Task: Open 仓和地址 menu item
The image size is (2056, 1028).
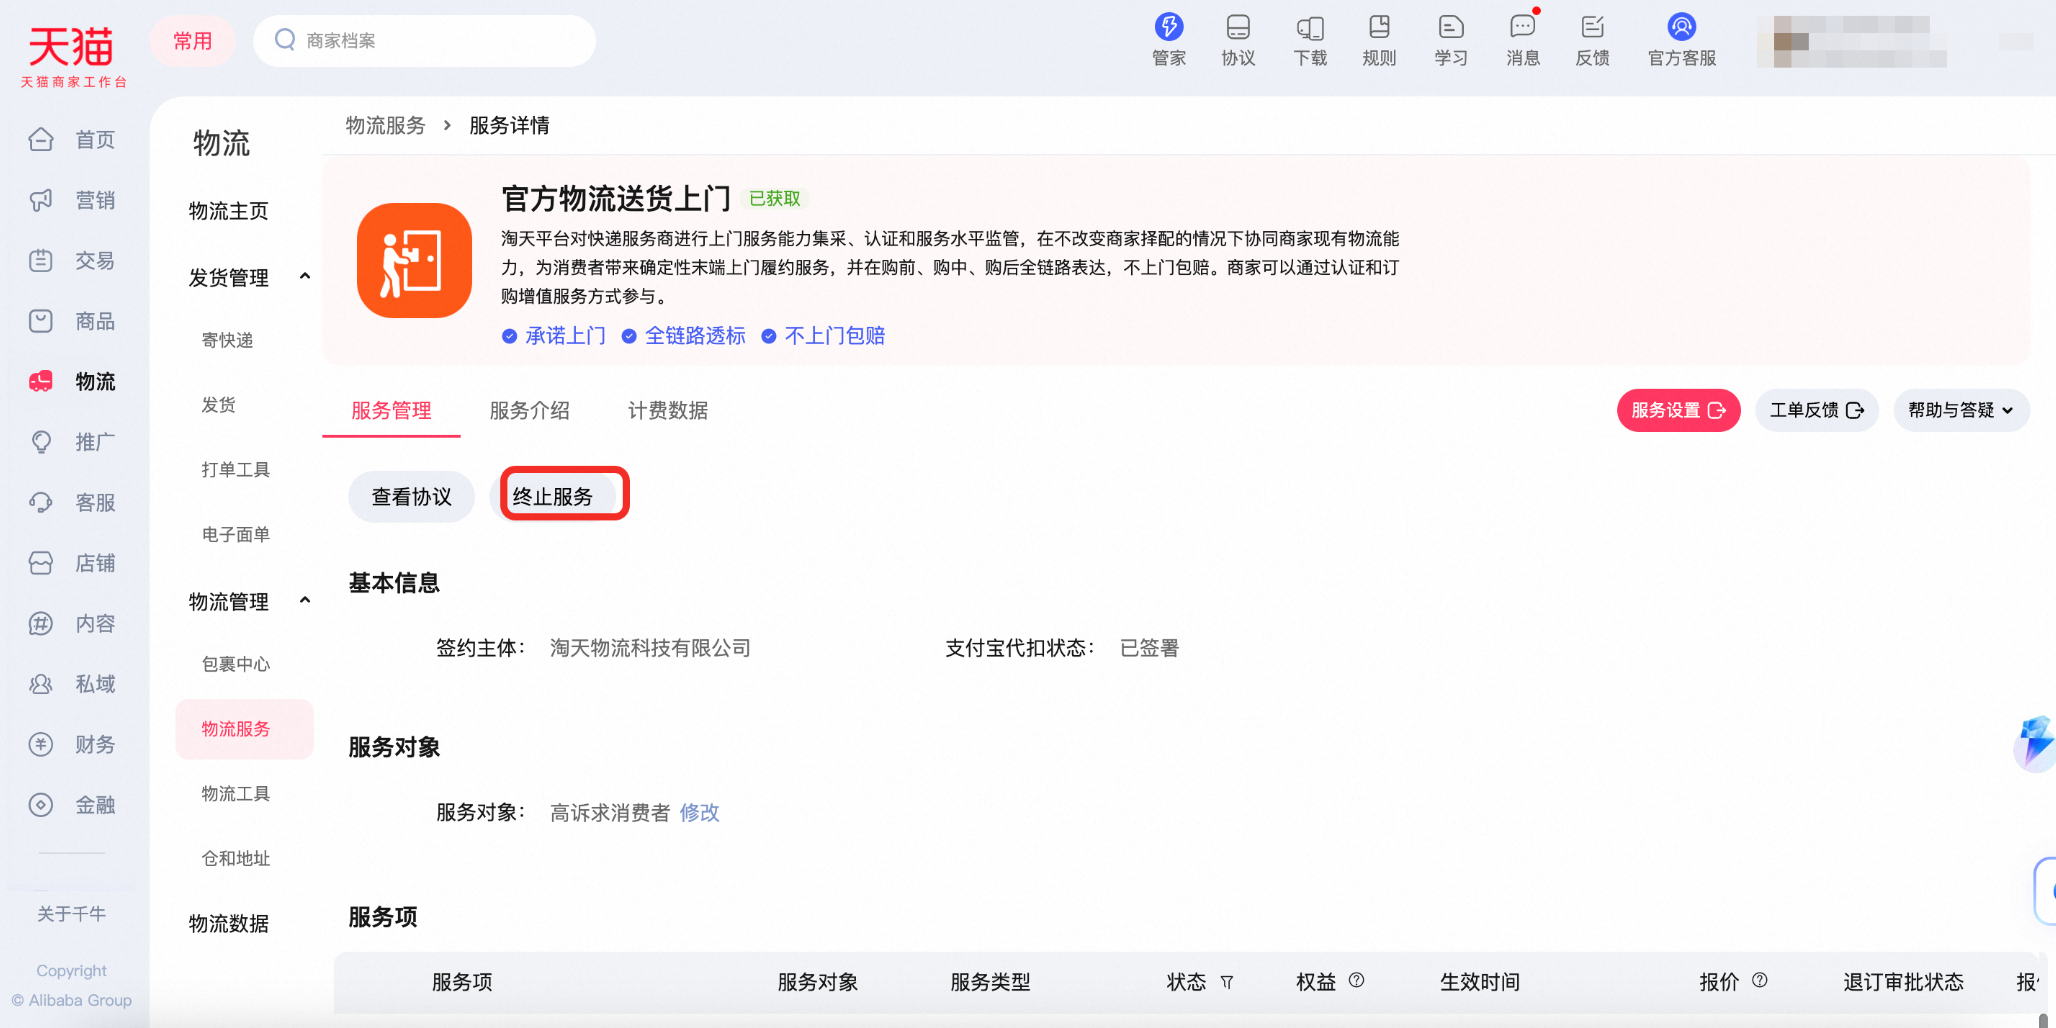Action: (236, 859)
